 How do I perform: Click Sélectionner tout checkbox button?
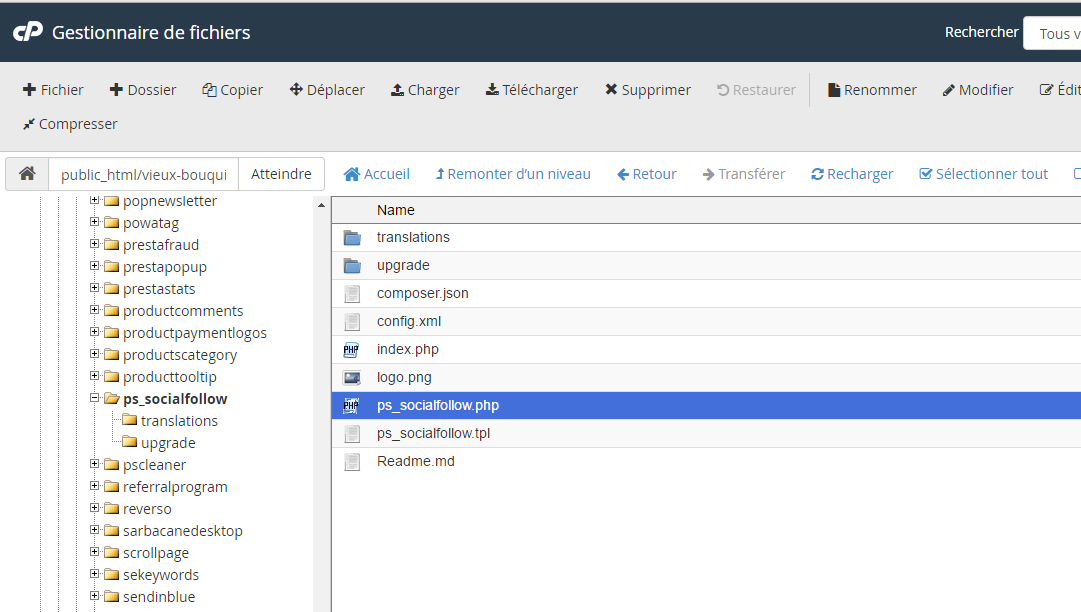click(983, 174)
